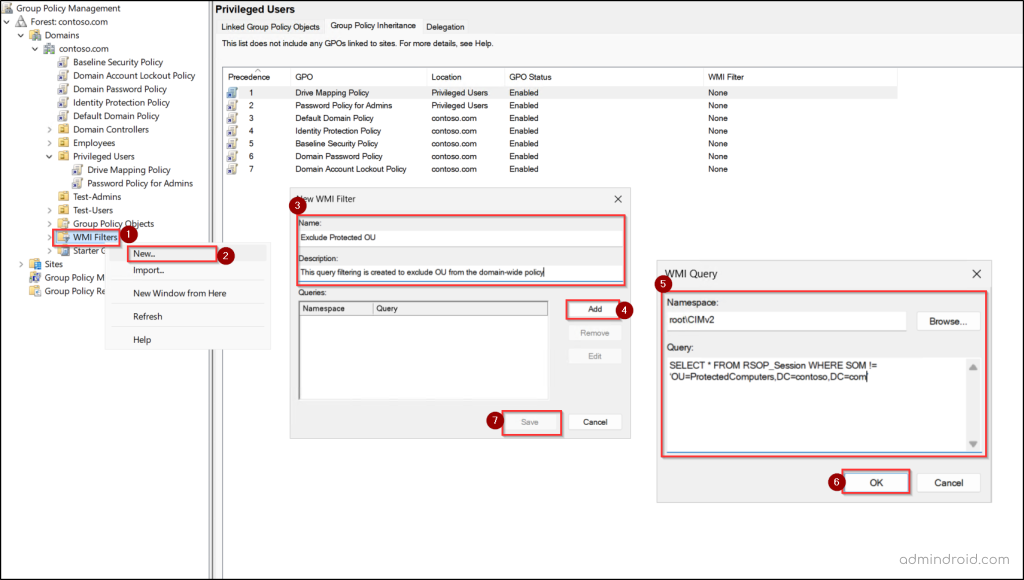Collapse the Privileged Users node
The image size is (1024, 580).
click(47, 156)
